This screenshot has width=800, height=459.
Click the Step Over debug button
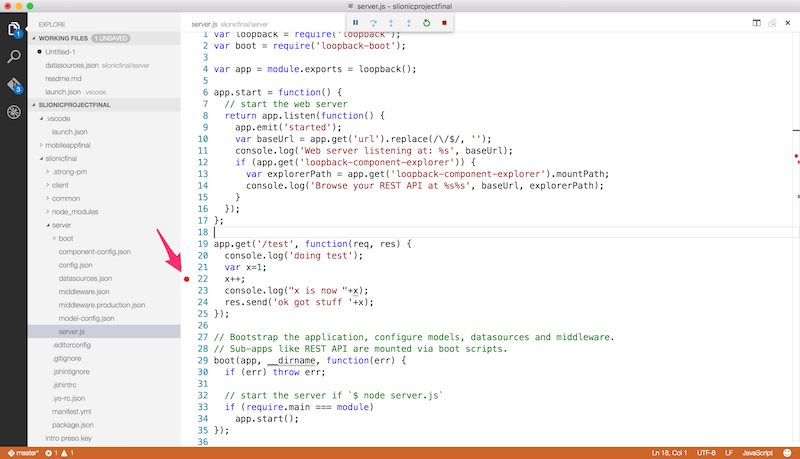373,23
